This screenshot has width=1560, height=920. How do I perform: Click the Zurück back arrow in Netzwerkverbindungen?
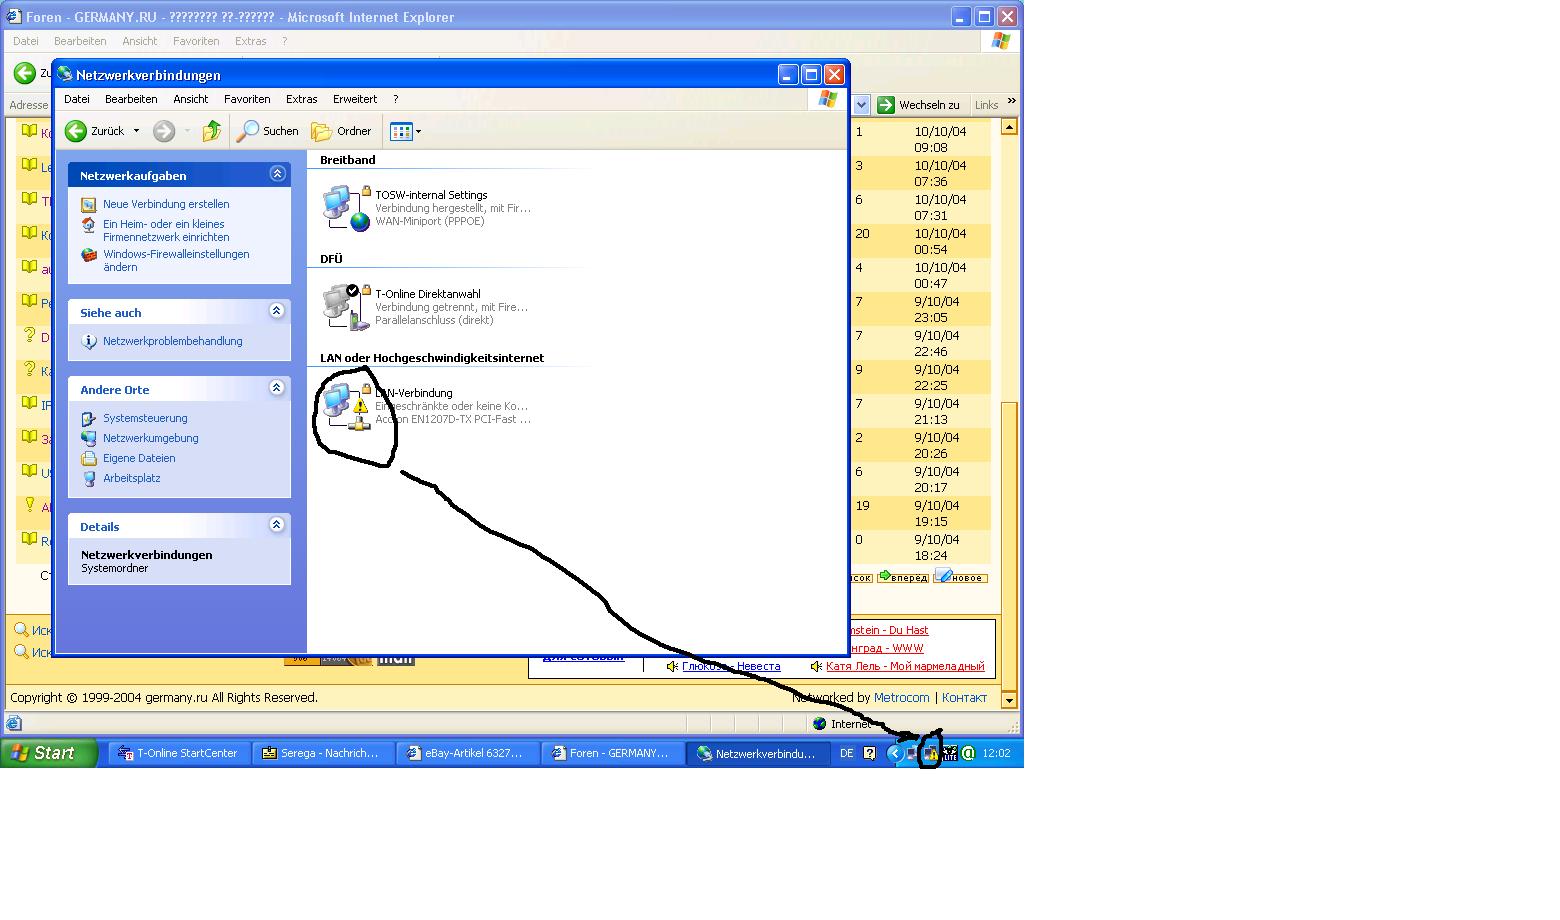click(x=77, y=131)
